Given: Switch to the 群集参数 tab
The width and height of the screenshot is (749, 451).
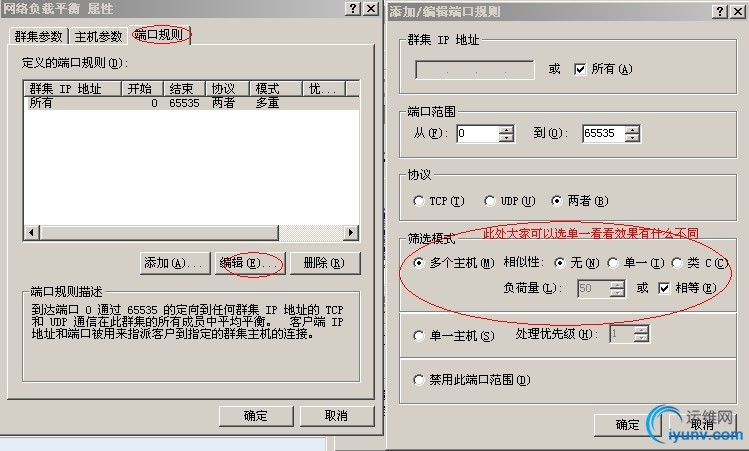Looking at the screenshot, I should pyautogui.click(x=39, y=36).
